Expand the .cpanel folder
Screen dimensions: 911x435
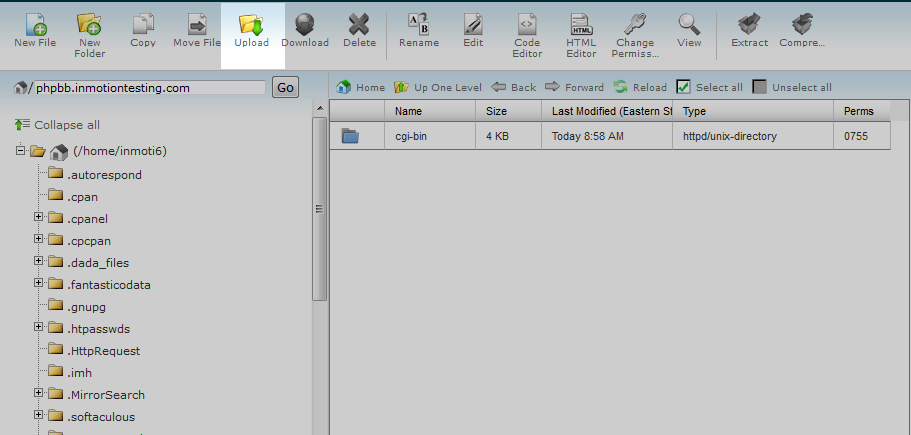coord(38,217)
